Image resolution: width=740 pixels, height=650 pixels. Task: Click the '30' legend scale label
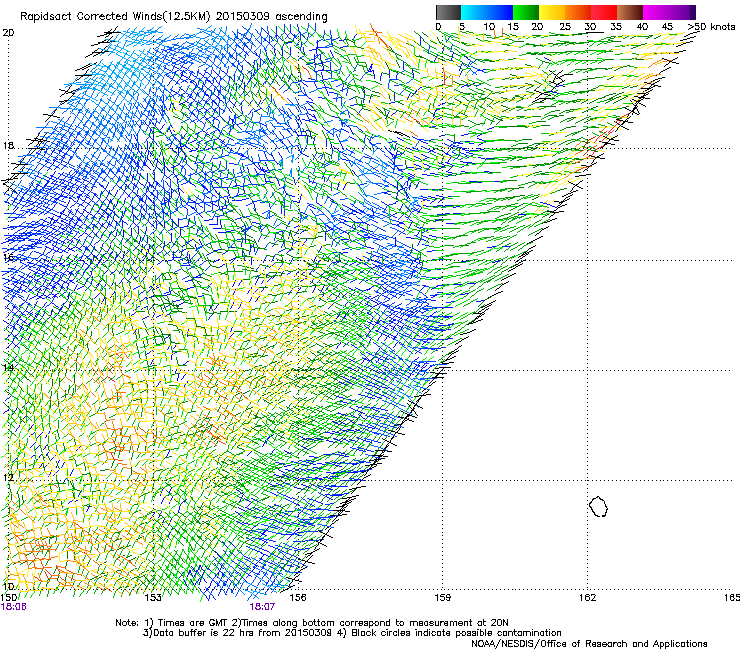point(590,27)
